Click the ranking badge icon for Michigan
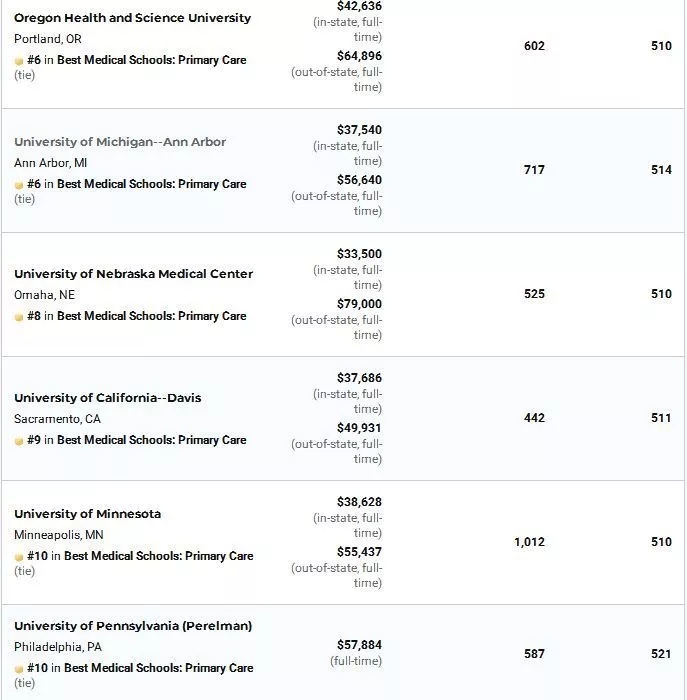The height and width of the screenshot is (700, 687). tap(19, 185)
